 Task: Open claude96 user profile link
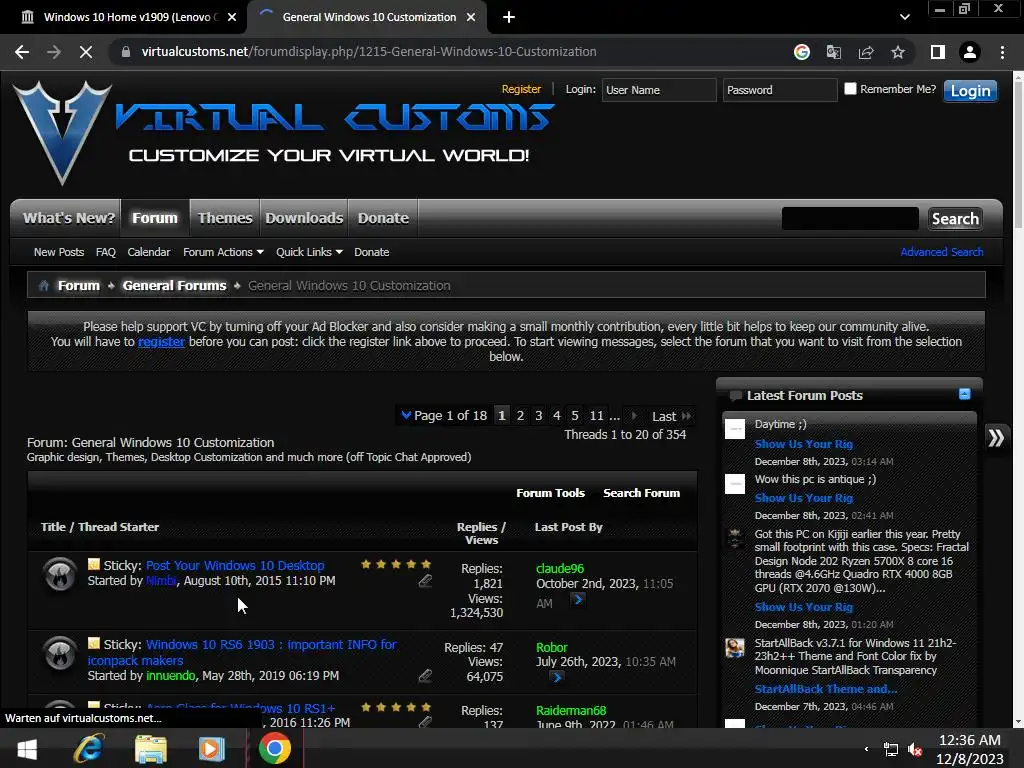[560, 569]
